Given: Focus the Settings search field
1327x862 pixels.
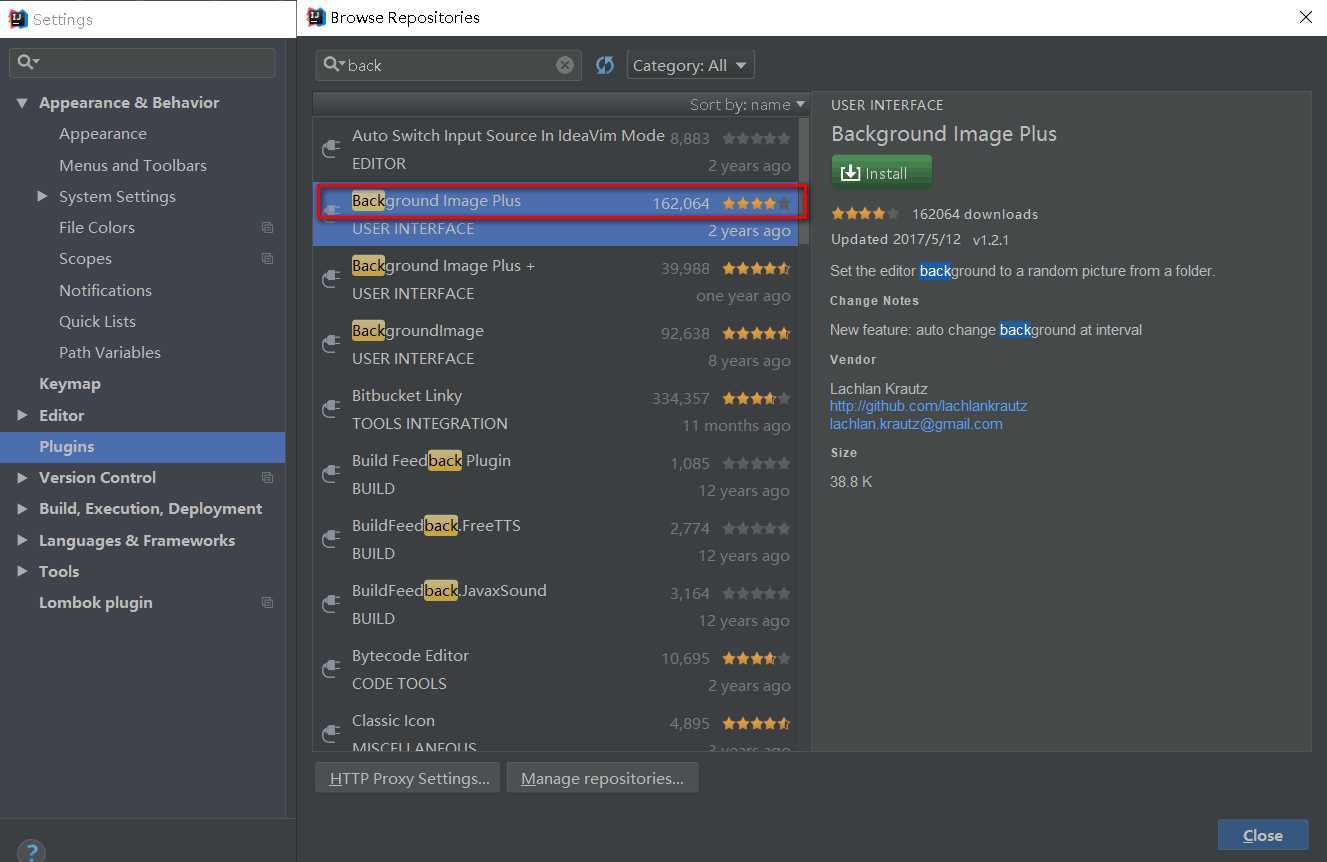Looking at the screenshot, I should click(142, 62).
